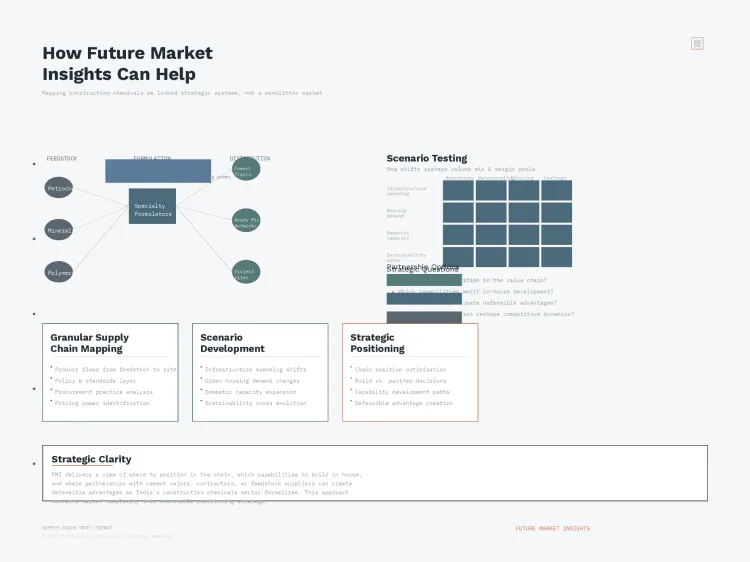Open the Scenario Development card
The width and height of the screenshot is (750, 562).
[260, 372]
